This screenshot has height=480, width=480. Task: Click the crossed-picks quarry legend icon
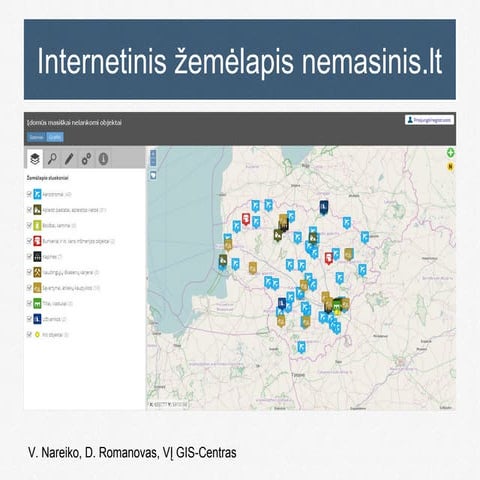point(37,272)
